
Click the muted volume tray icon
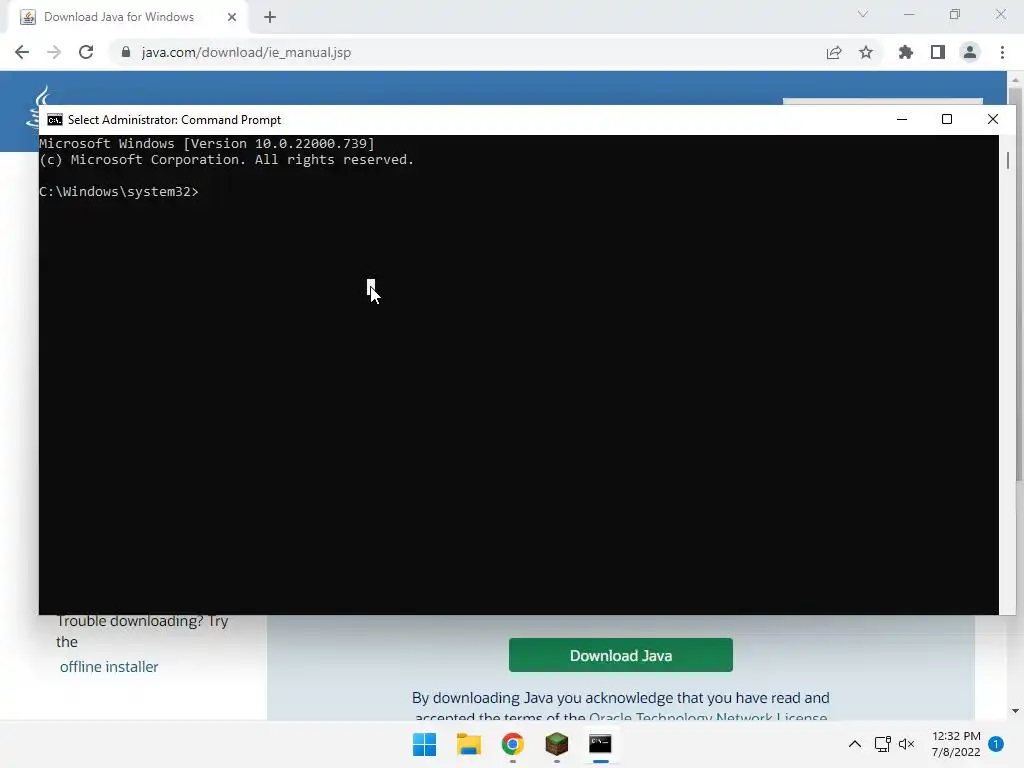(906, 744)
